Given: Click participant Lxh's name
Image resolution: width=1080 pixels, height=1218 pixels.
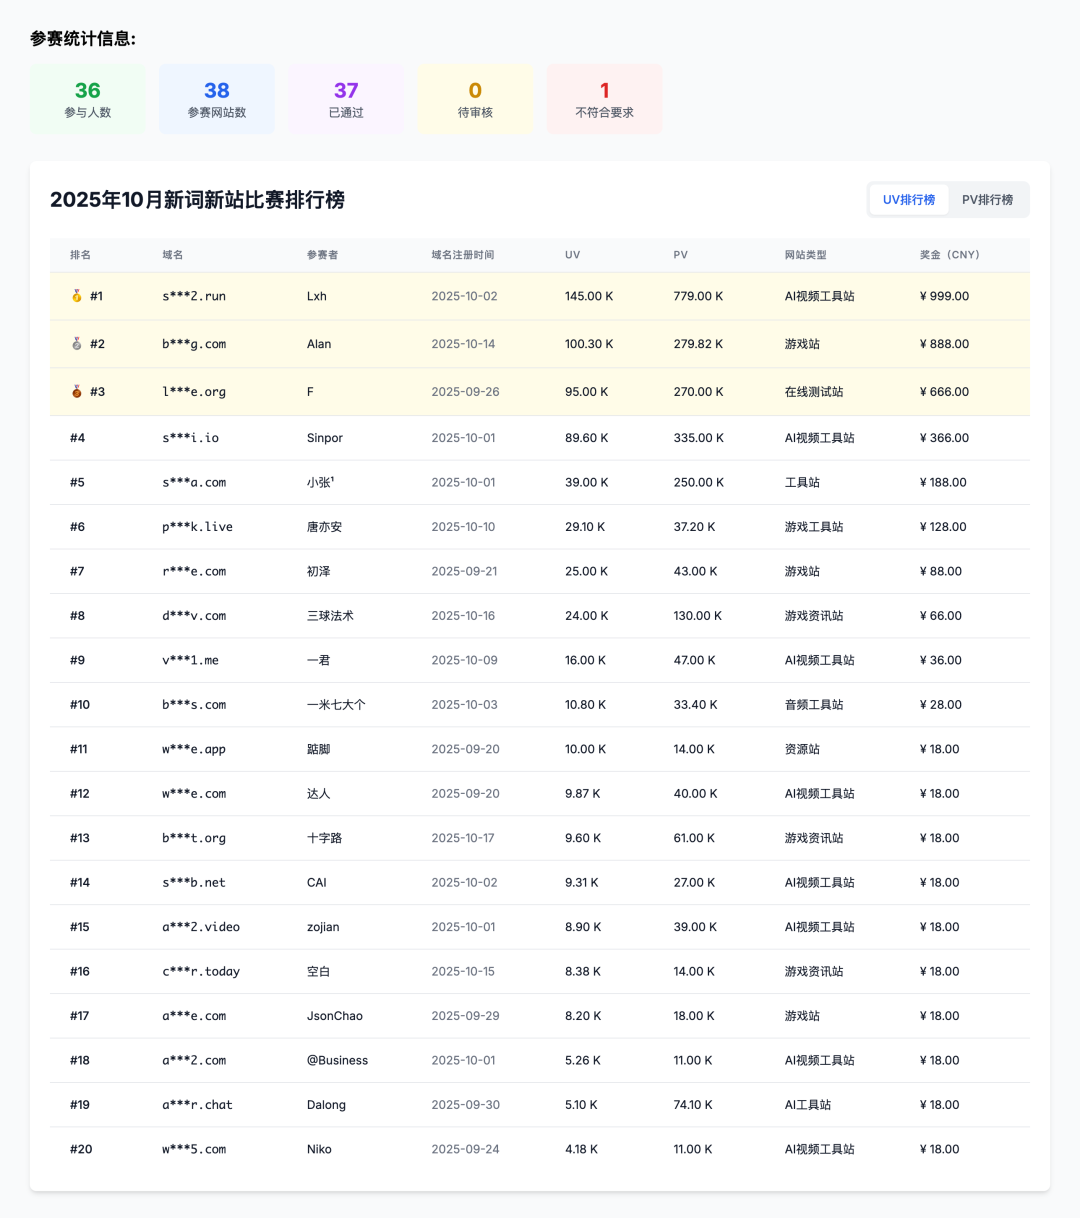Looking at the screenshot, I should pos(317,296).
